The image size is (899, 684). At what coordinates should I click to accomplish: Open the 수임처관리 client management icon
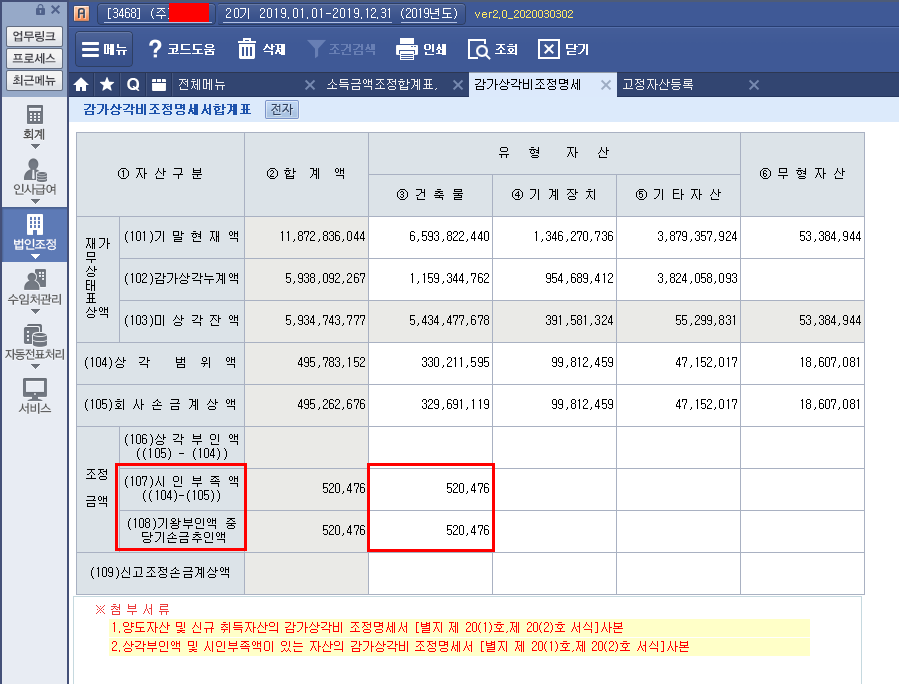click(34, 280)
